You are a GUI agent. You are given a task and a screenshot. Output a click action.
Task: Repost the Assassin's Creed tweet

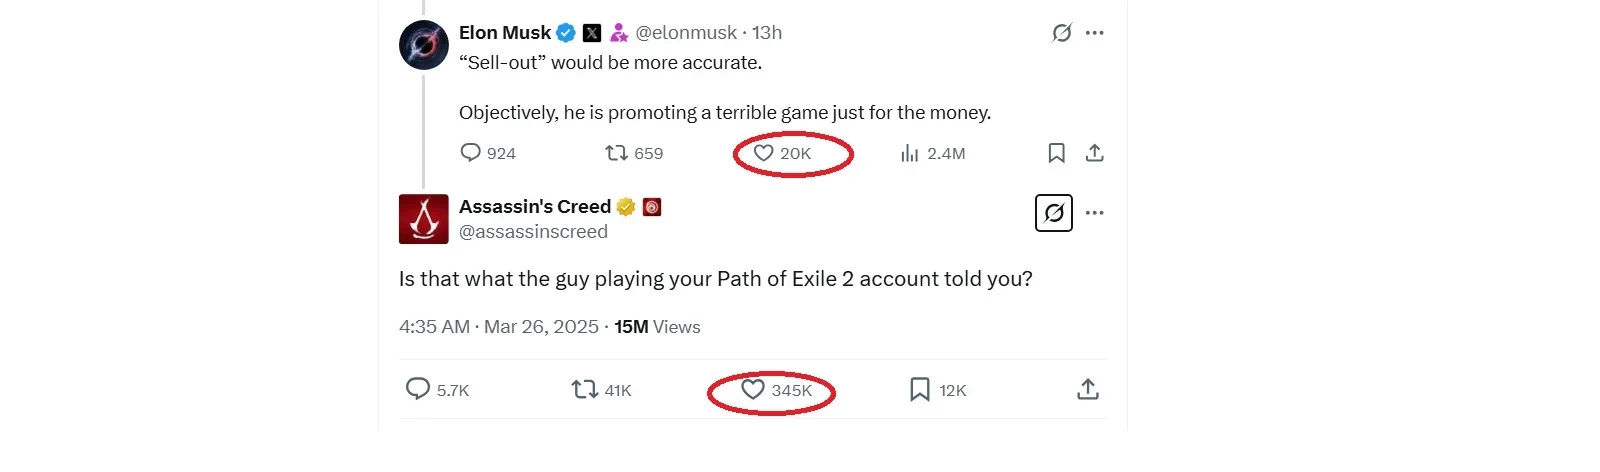pyautogui.click(x=584, y=389)
